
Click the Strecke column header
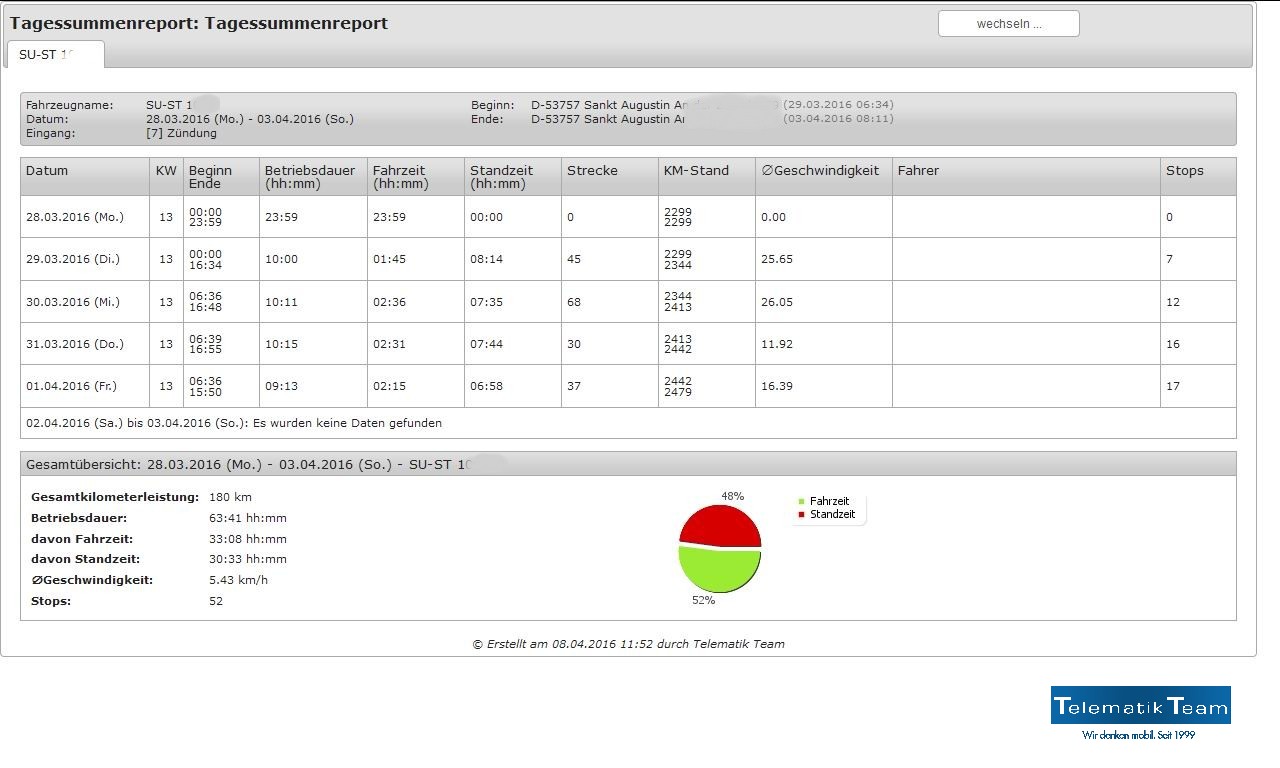pyautogui.click(x=592, y=171)
